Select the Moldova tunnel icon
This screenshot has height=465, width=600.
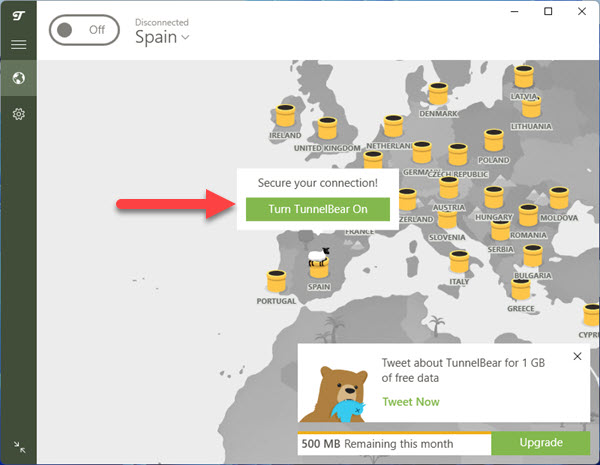pos(559,197)
